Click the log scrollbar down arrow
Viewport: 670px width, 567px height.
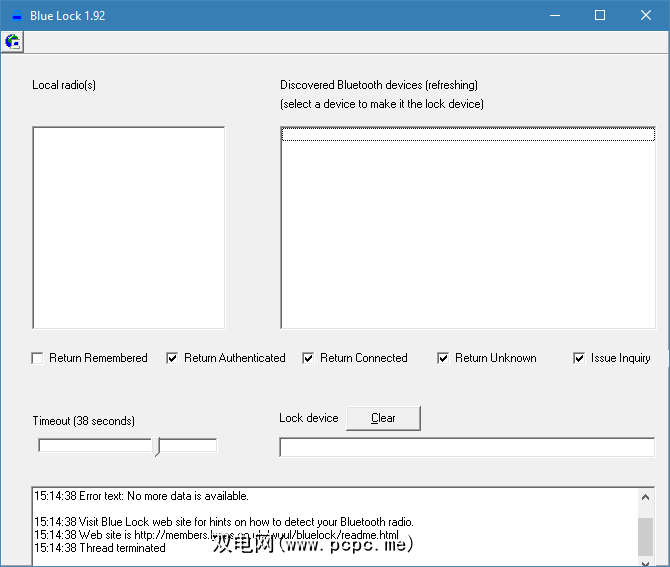point(645,563)
